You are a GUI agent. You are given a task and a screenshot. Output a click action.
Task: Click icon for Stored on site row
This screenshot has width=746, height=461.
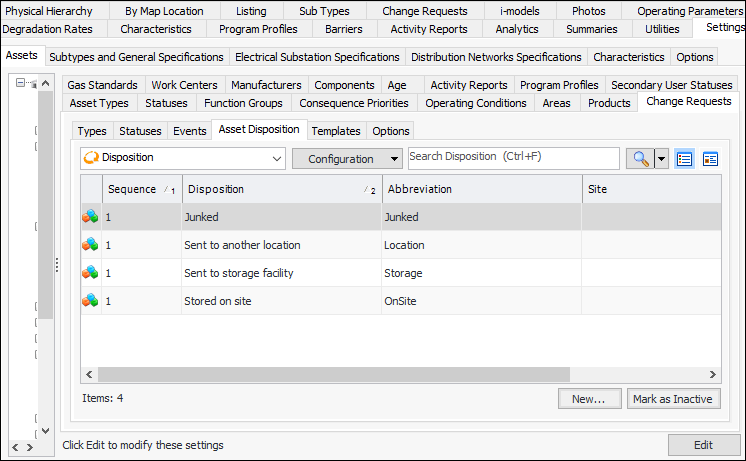[x=91, y=301]
